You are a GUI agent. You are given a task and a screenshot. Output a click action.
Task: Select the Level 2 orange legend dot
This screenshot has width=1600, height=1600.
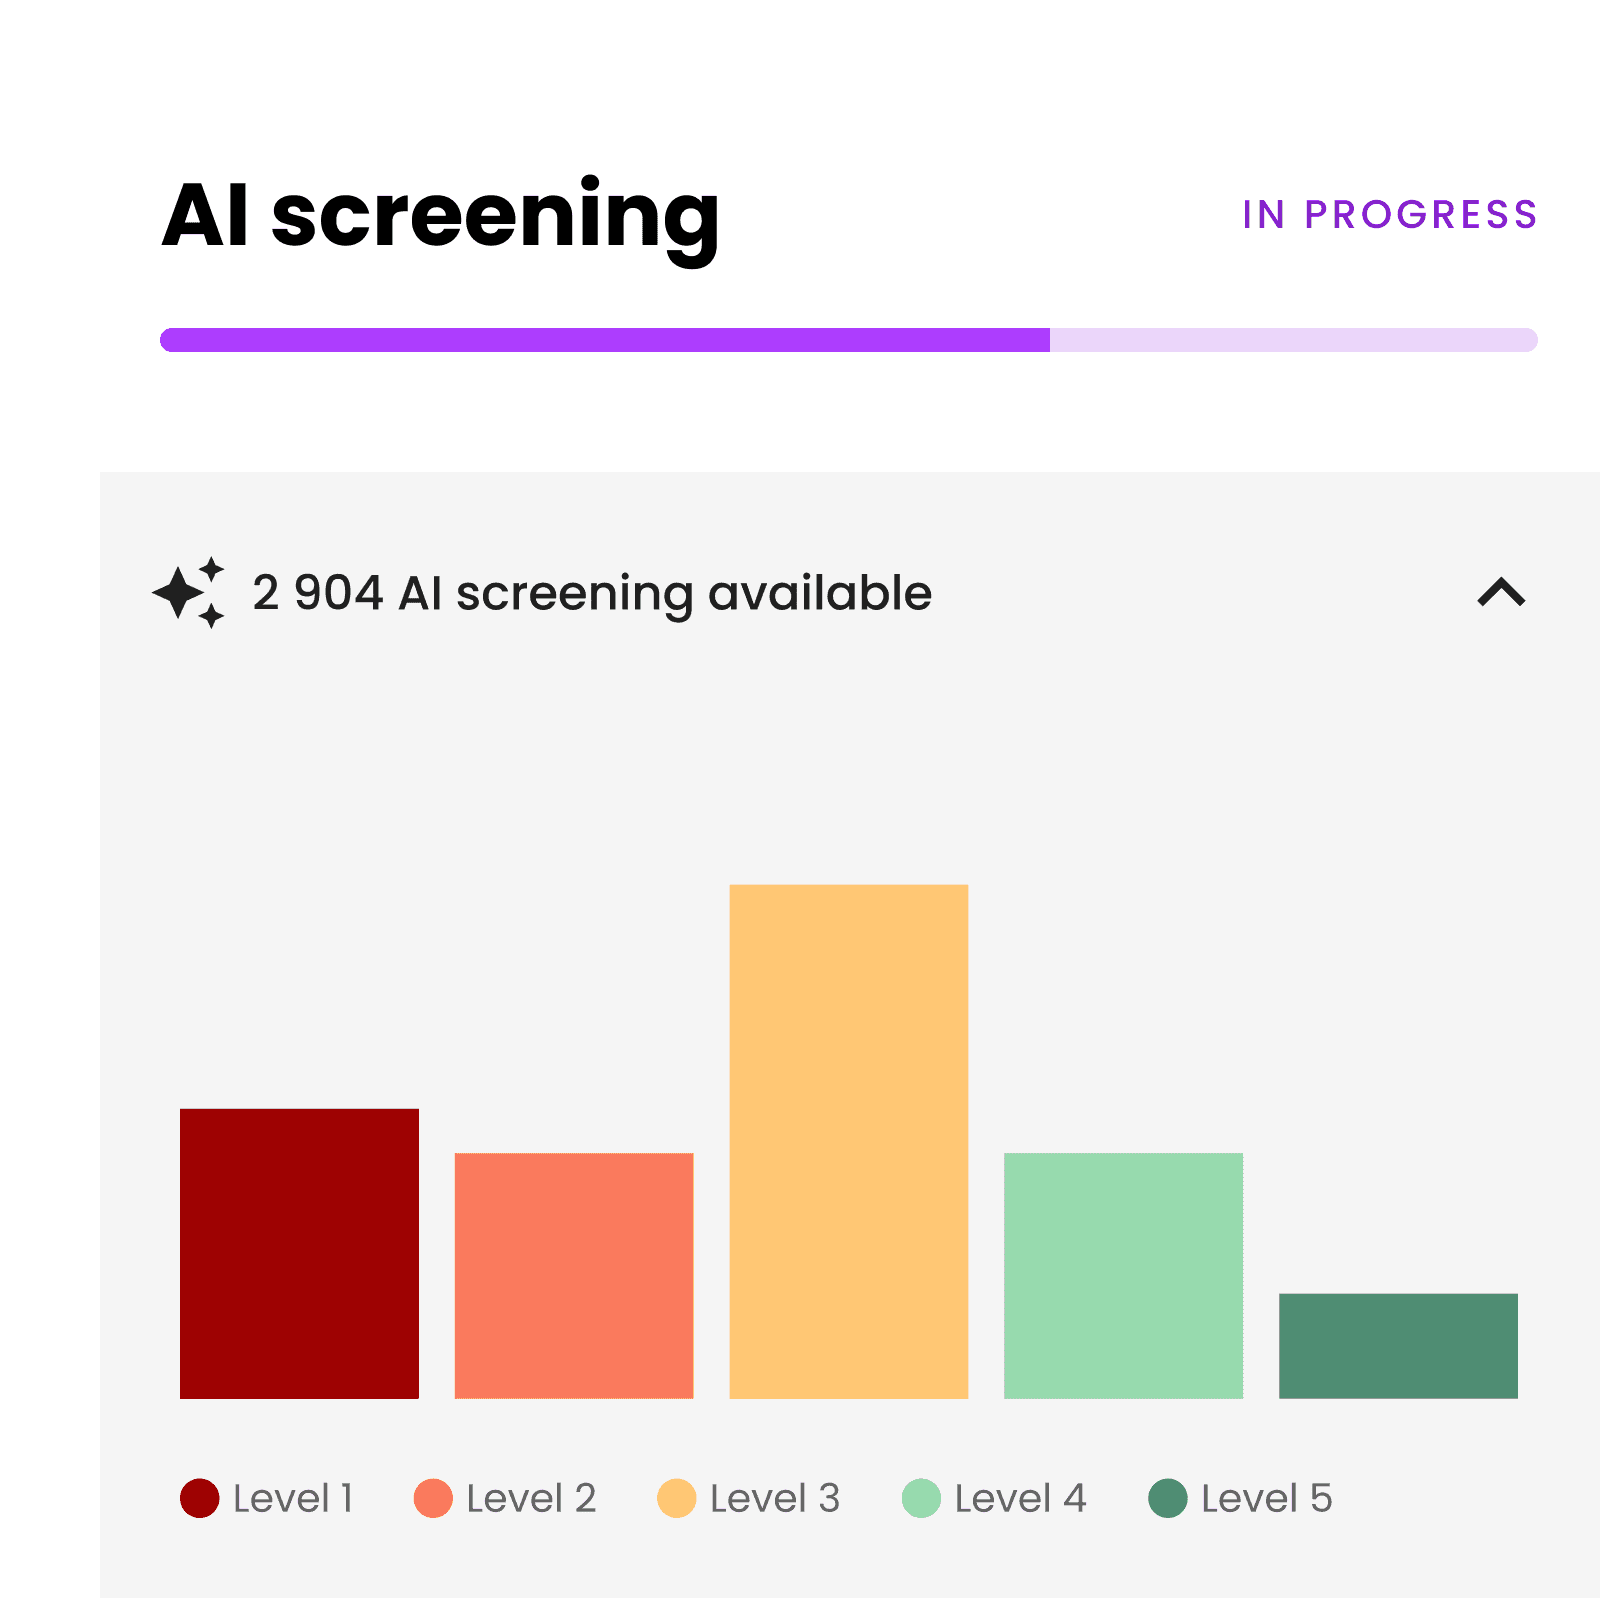(x=432, y=1497)
